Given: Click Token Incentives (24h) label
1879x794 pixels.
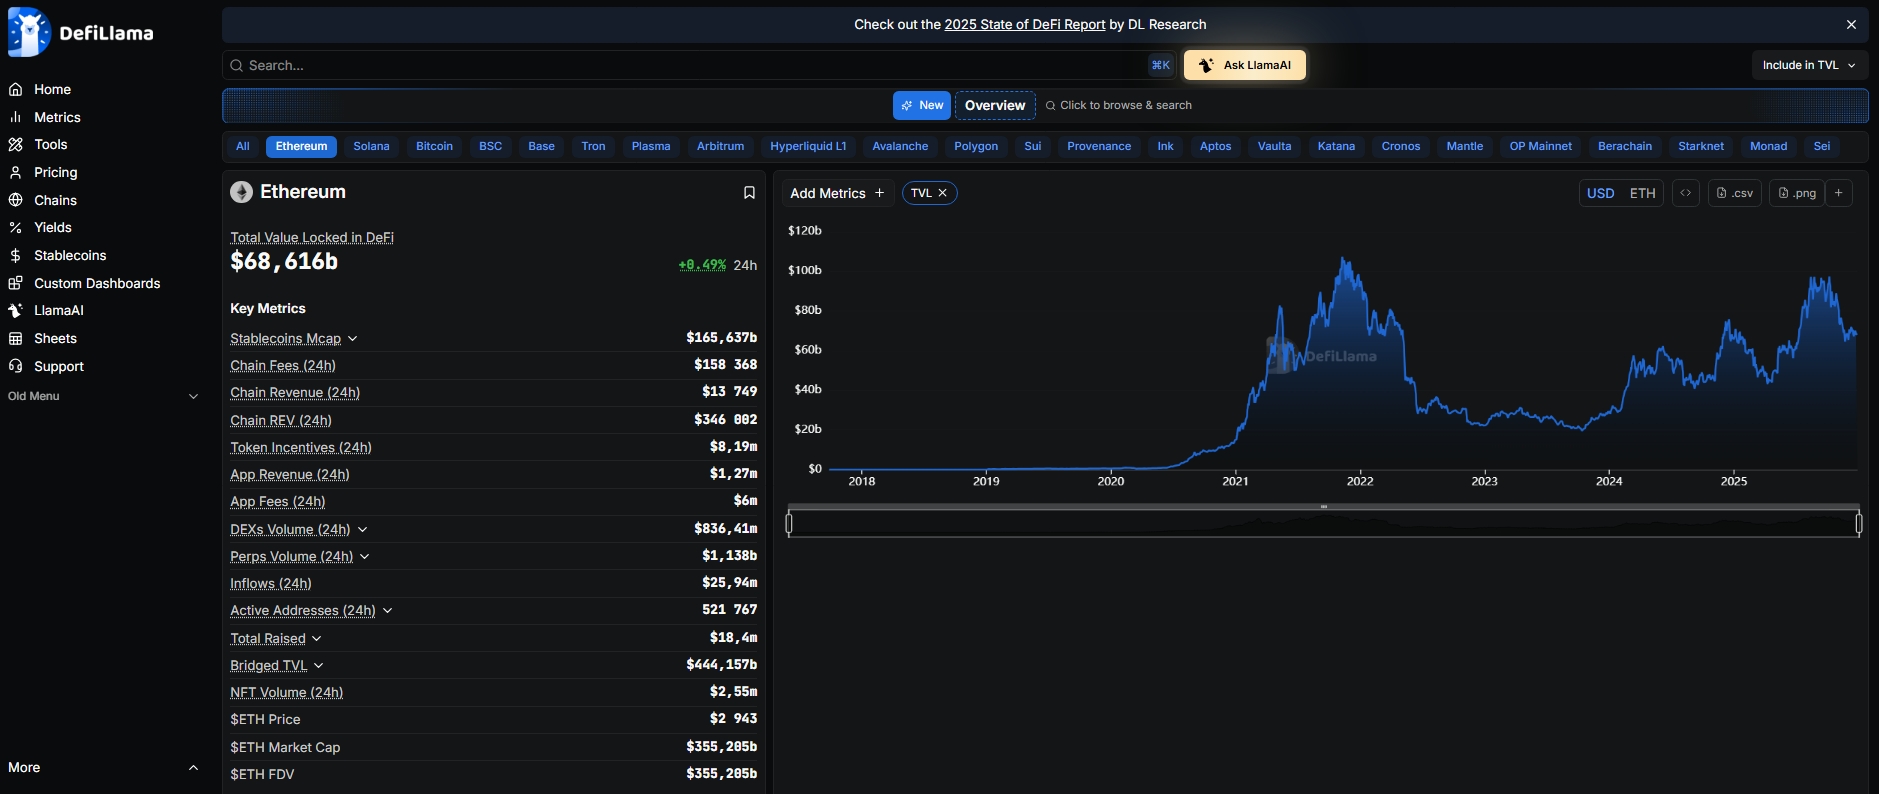Looking at the screenshot, I should coord(301,447).
